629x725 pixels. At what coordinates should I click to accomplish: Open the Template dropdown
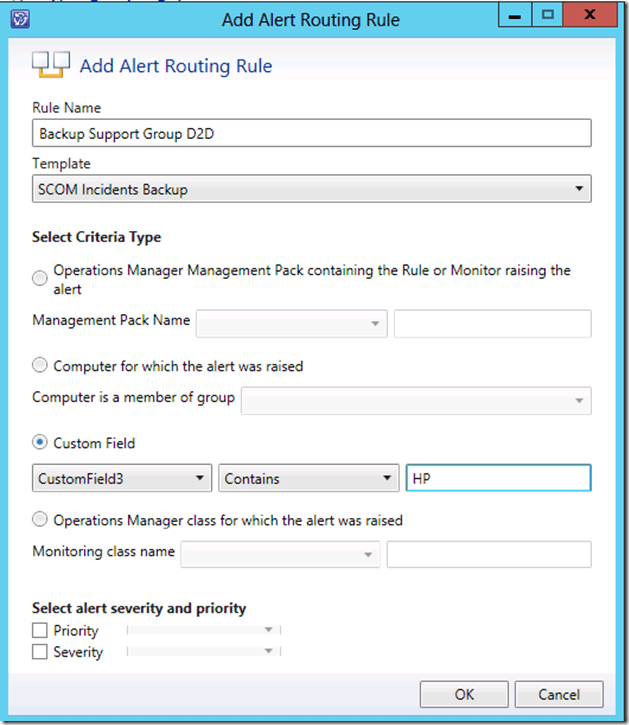pyautogui.click(x=311, y=189)
